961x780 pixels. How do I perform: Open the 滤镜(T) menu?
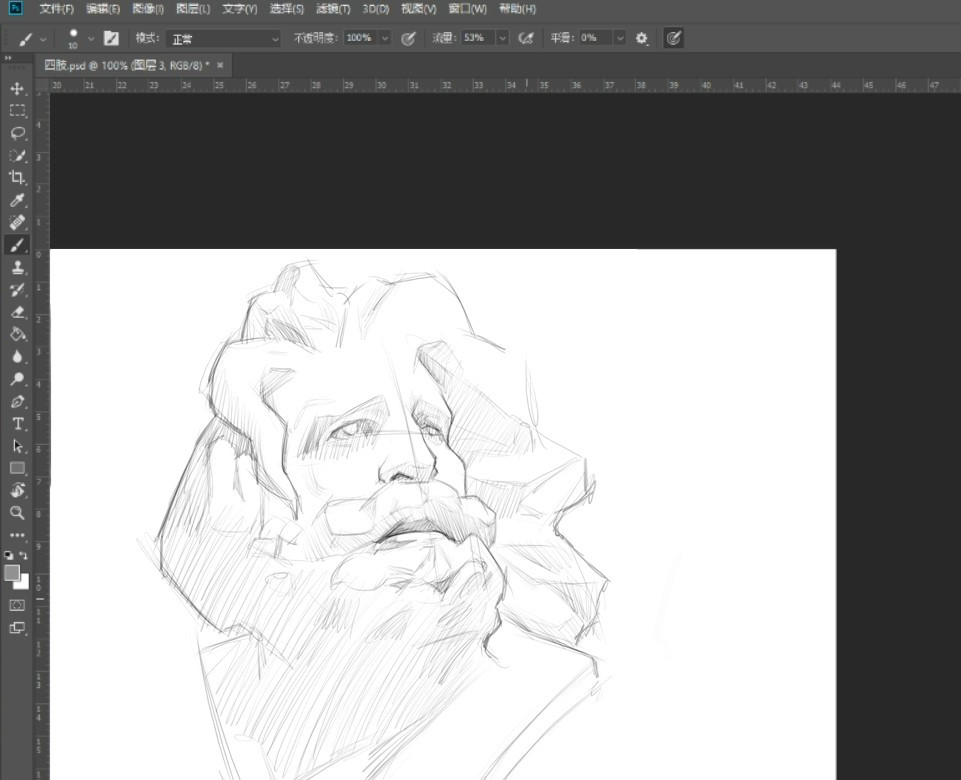coord(333,9)
